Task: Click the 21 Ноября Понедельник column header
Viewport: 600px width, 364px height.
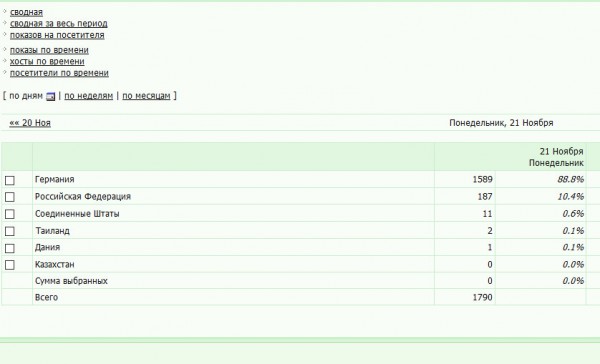Action: click(x=556, y=157)
